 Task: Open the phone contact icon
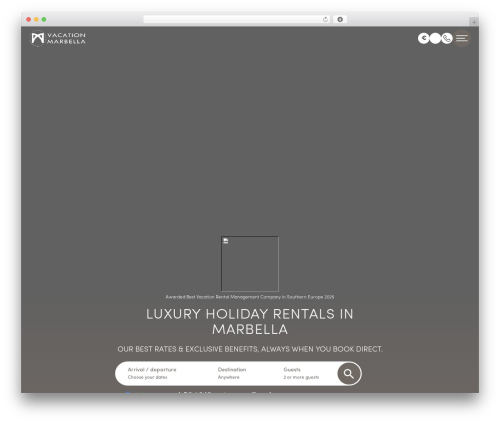tap(447, 38)
